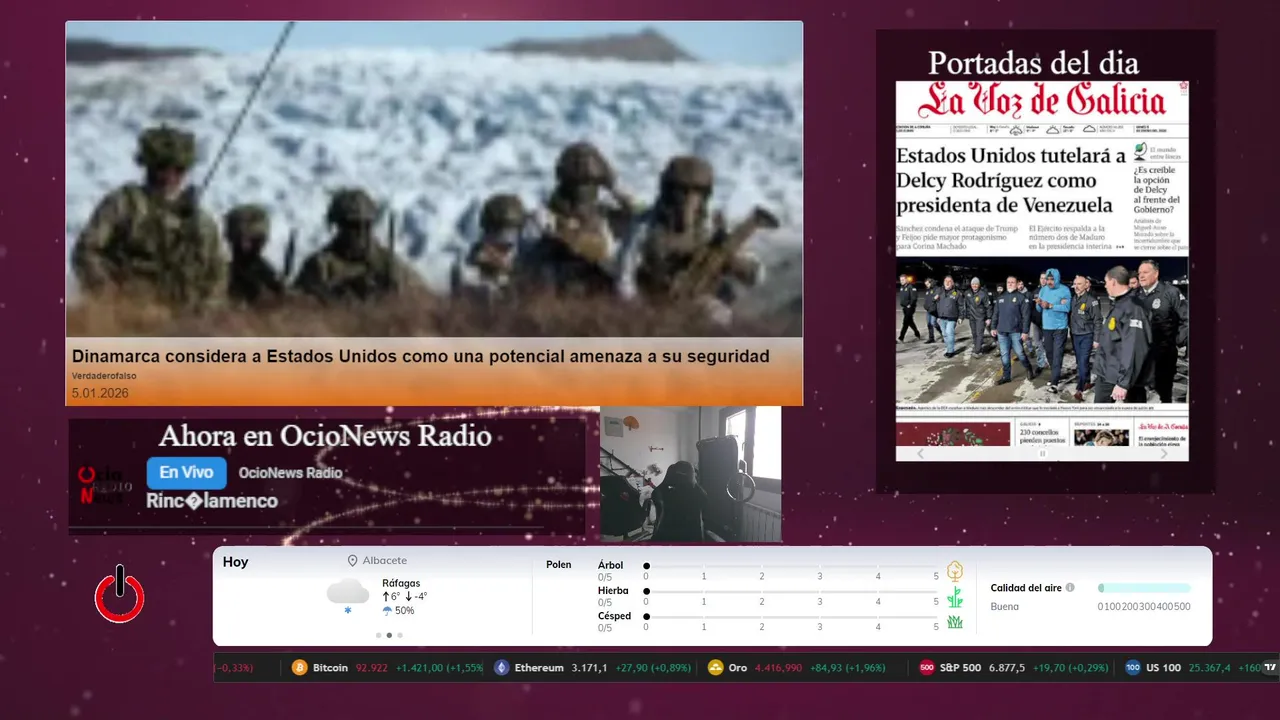Viewport: 1280px width, 720px height.
Task: Click the US 100 ticker label
Action: coord(1163,668)
